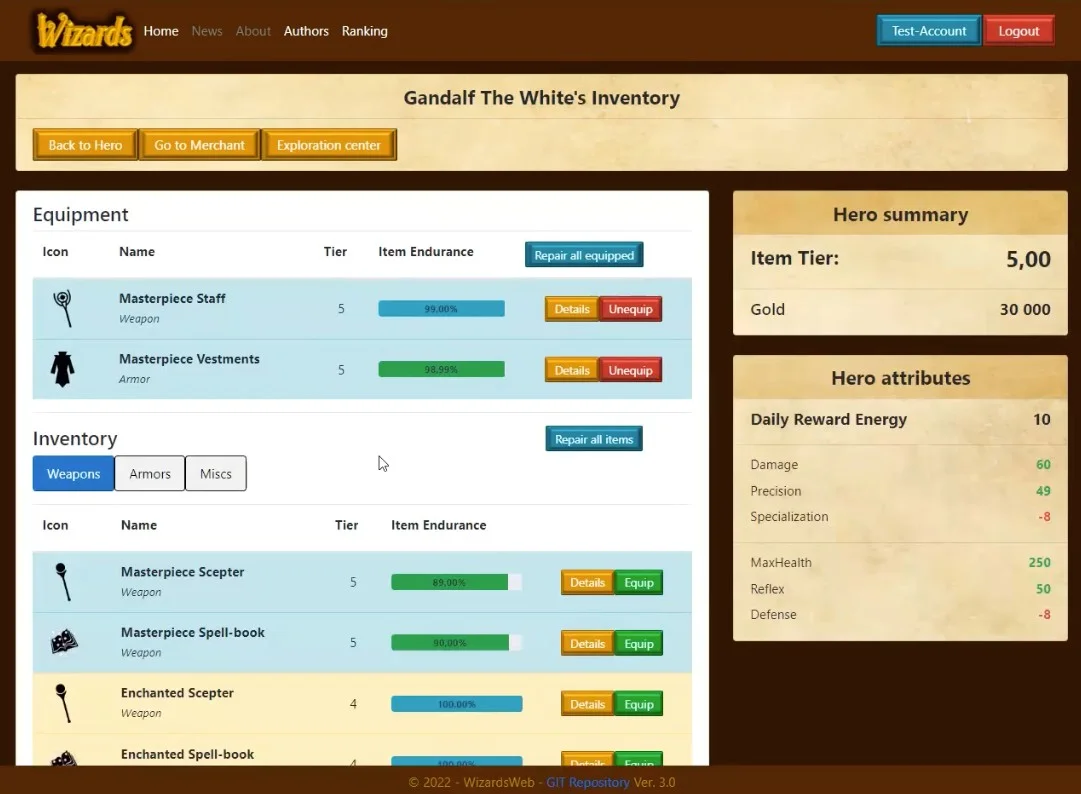Repair all equipped items

pyautogui.click(x=584, y=255)
